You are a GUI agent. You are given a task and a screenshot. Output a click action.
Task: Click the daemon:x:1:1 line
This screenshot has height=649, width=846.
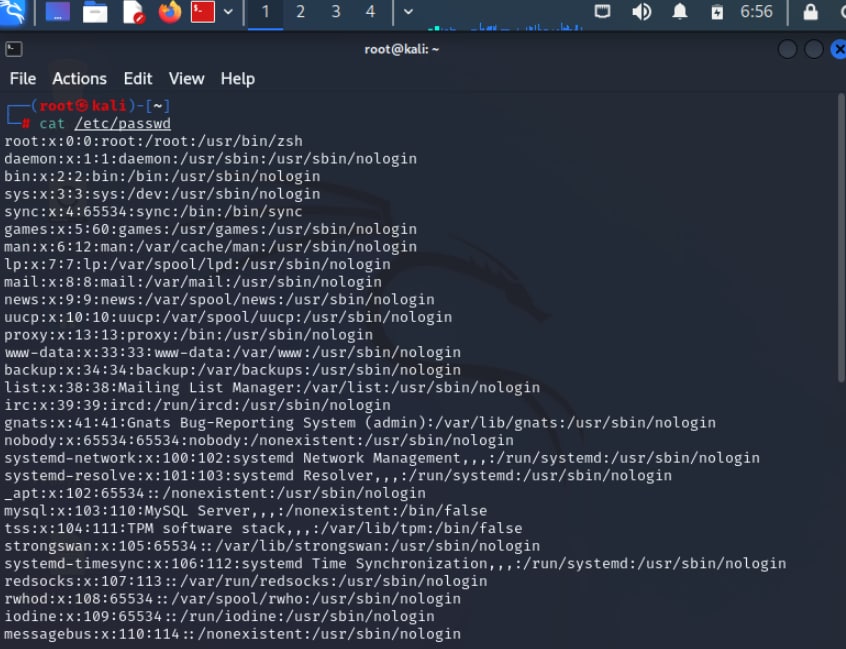pos(210,159)
